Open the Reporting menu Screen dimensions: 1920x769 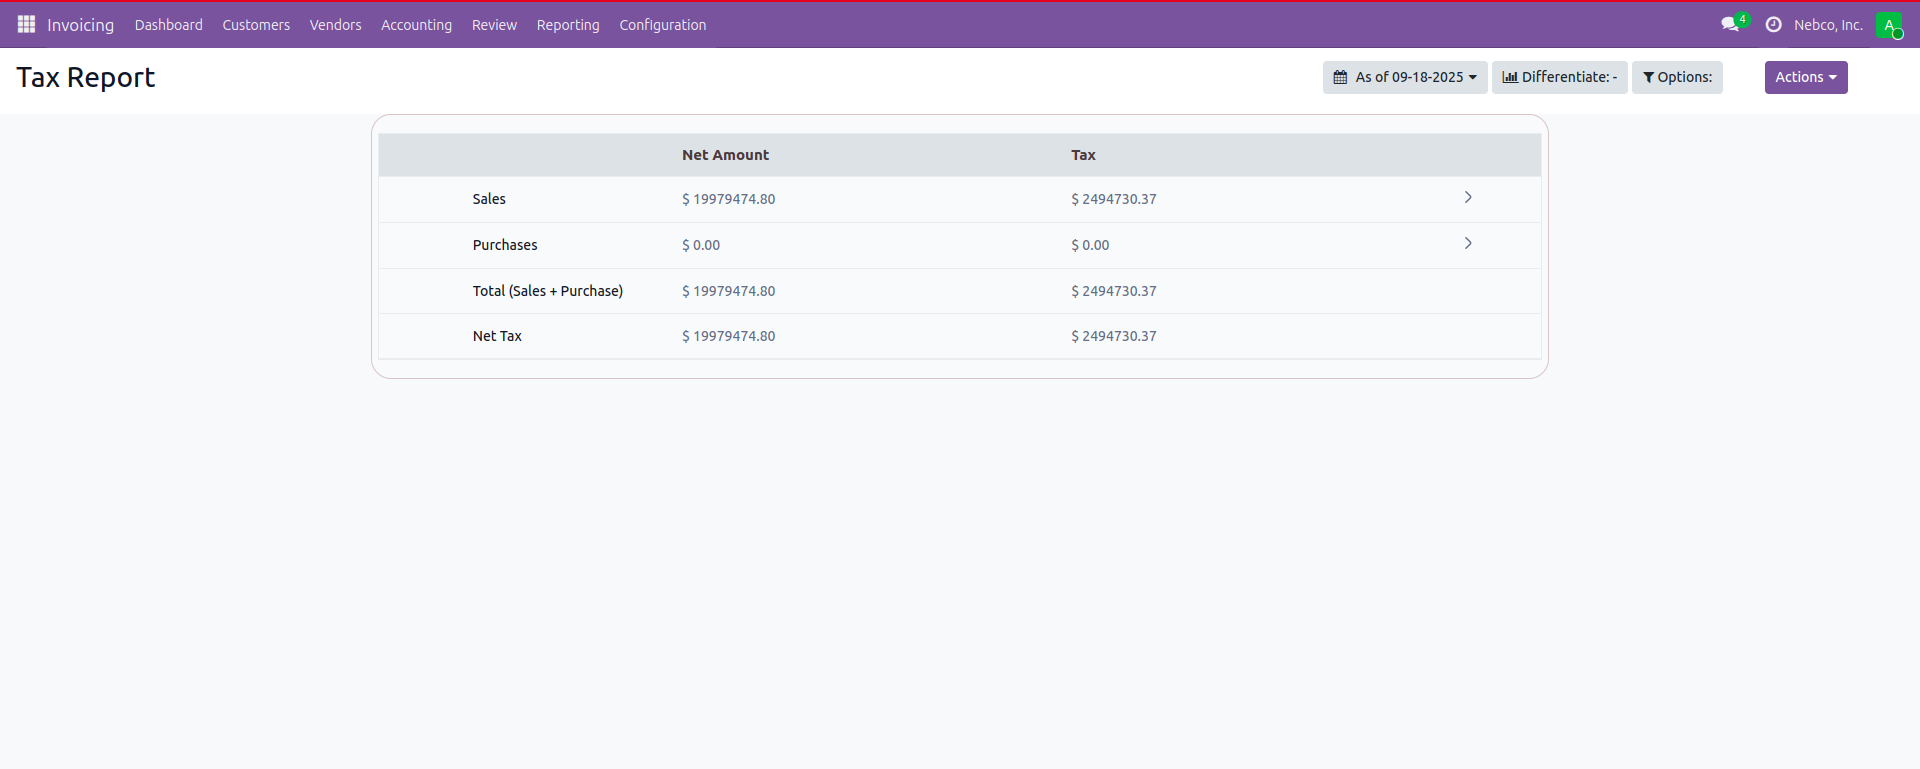568,25
